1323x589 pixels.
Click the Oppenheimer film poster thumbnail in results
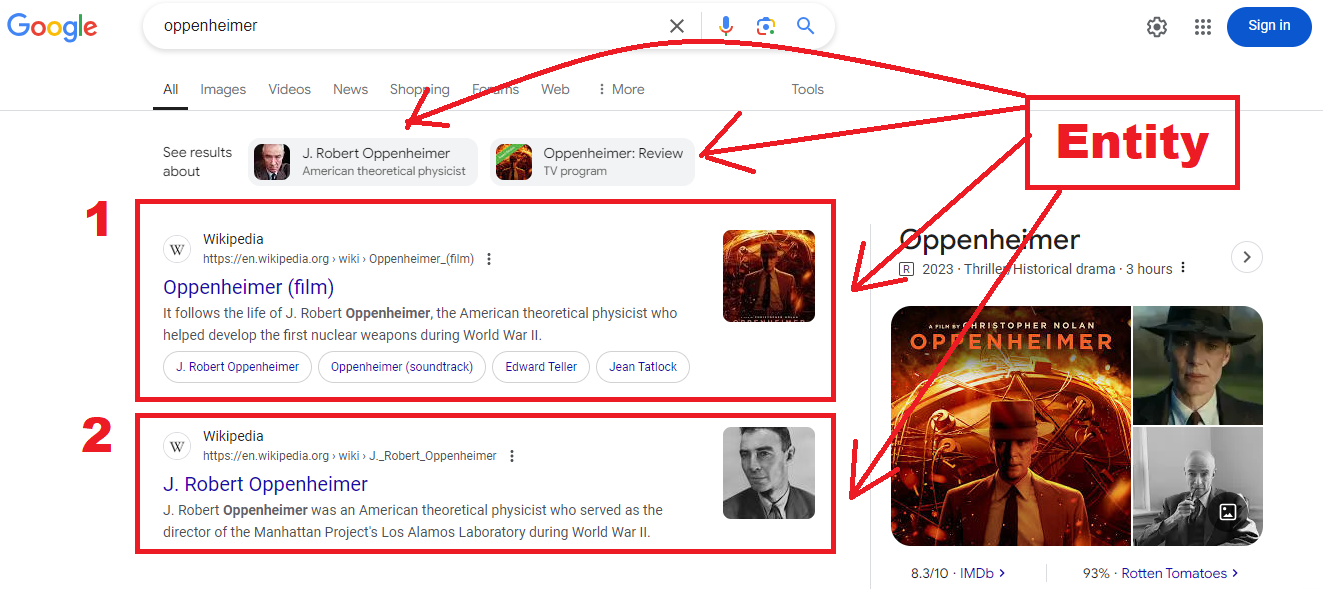pyautogui.click(x=769, y=276)
